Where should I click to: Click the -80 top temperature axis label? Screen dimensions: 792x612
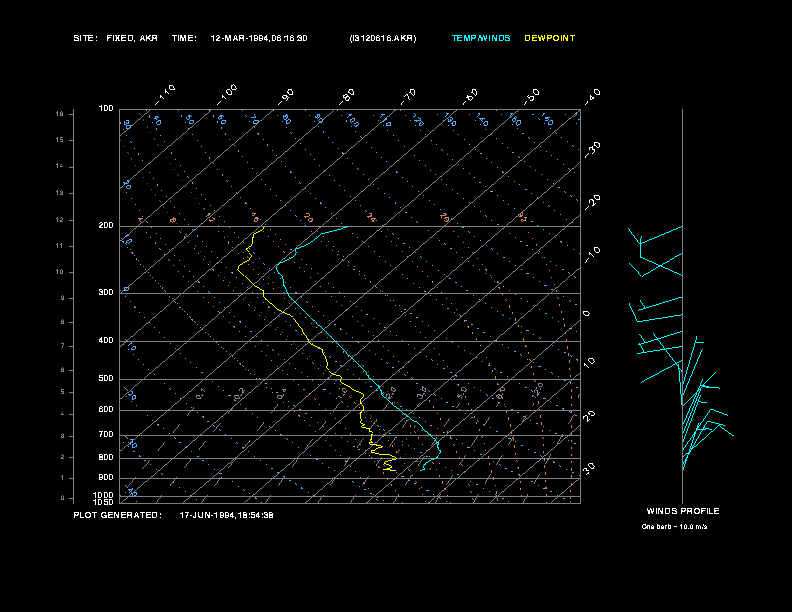(x=347, y=97)
